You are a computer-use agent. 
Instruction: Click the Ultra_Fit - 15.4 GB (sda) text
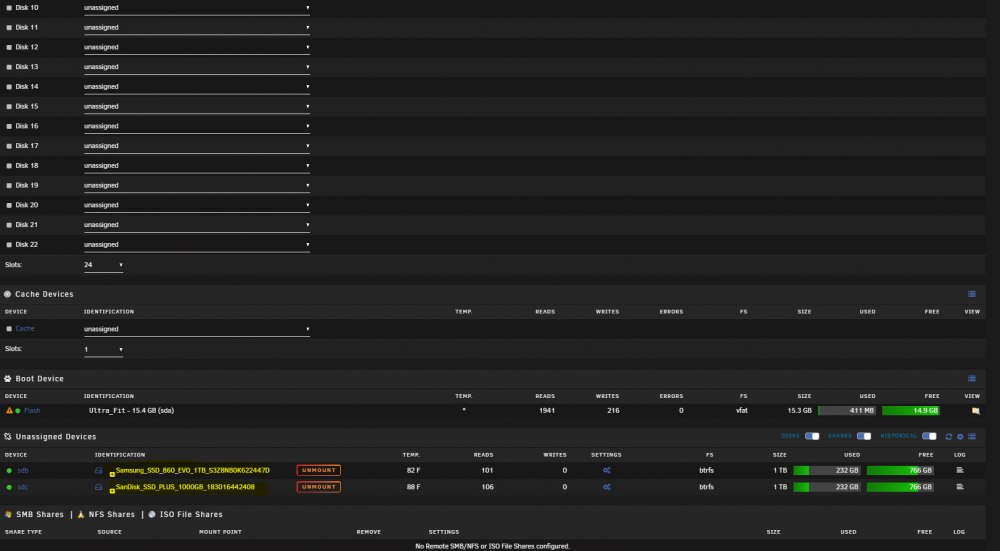(131, 411)
